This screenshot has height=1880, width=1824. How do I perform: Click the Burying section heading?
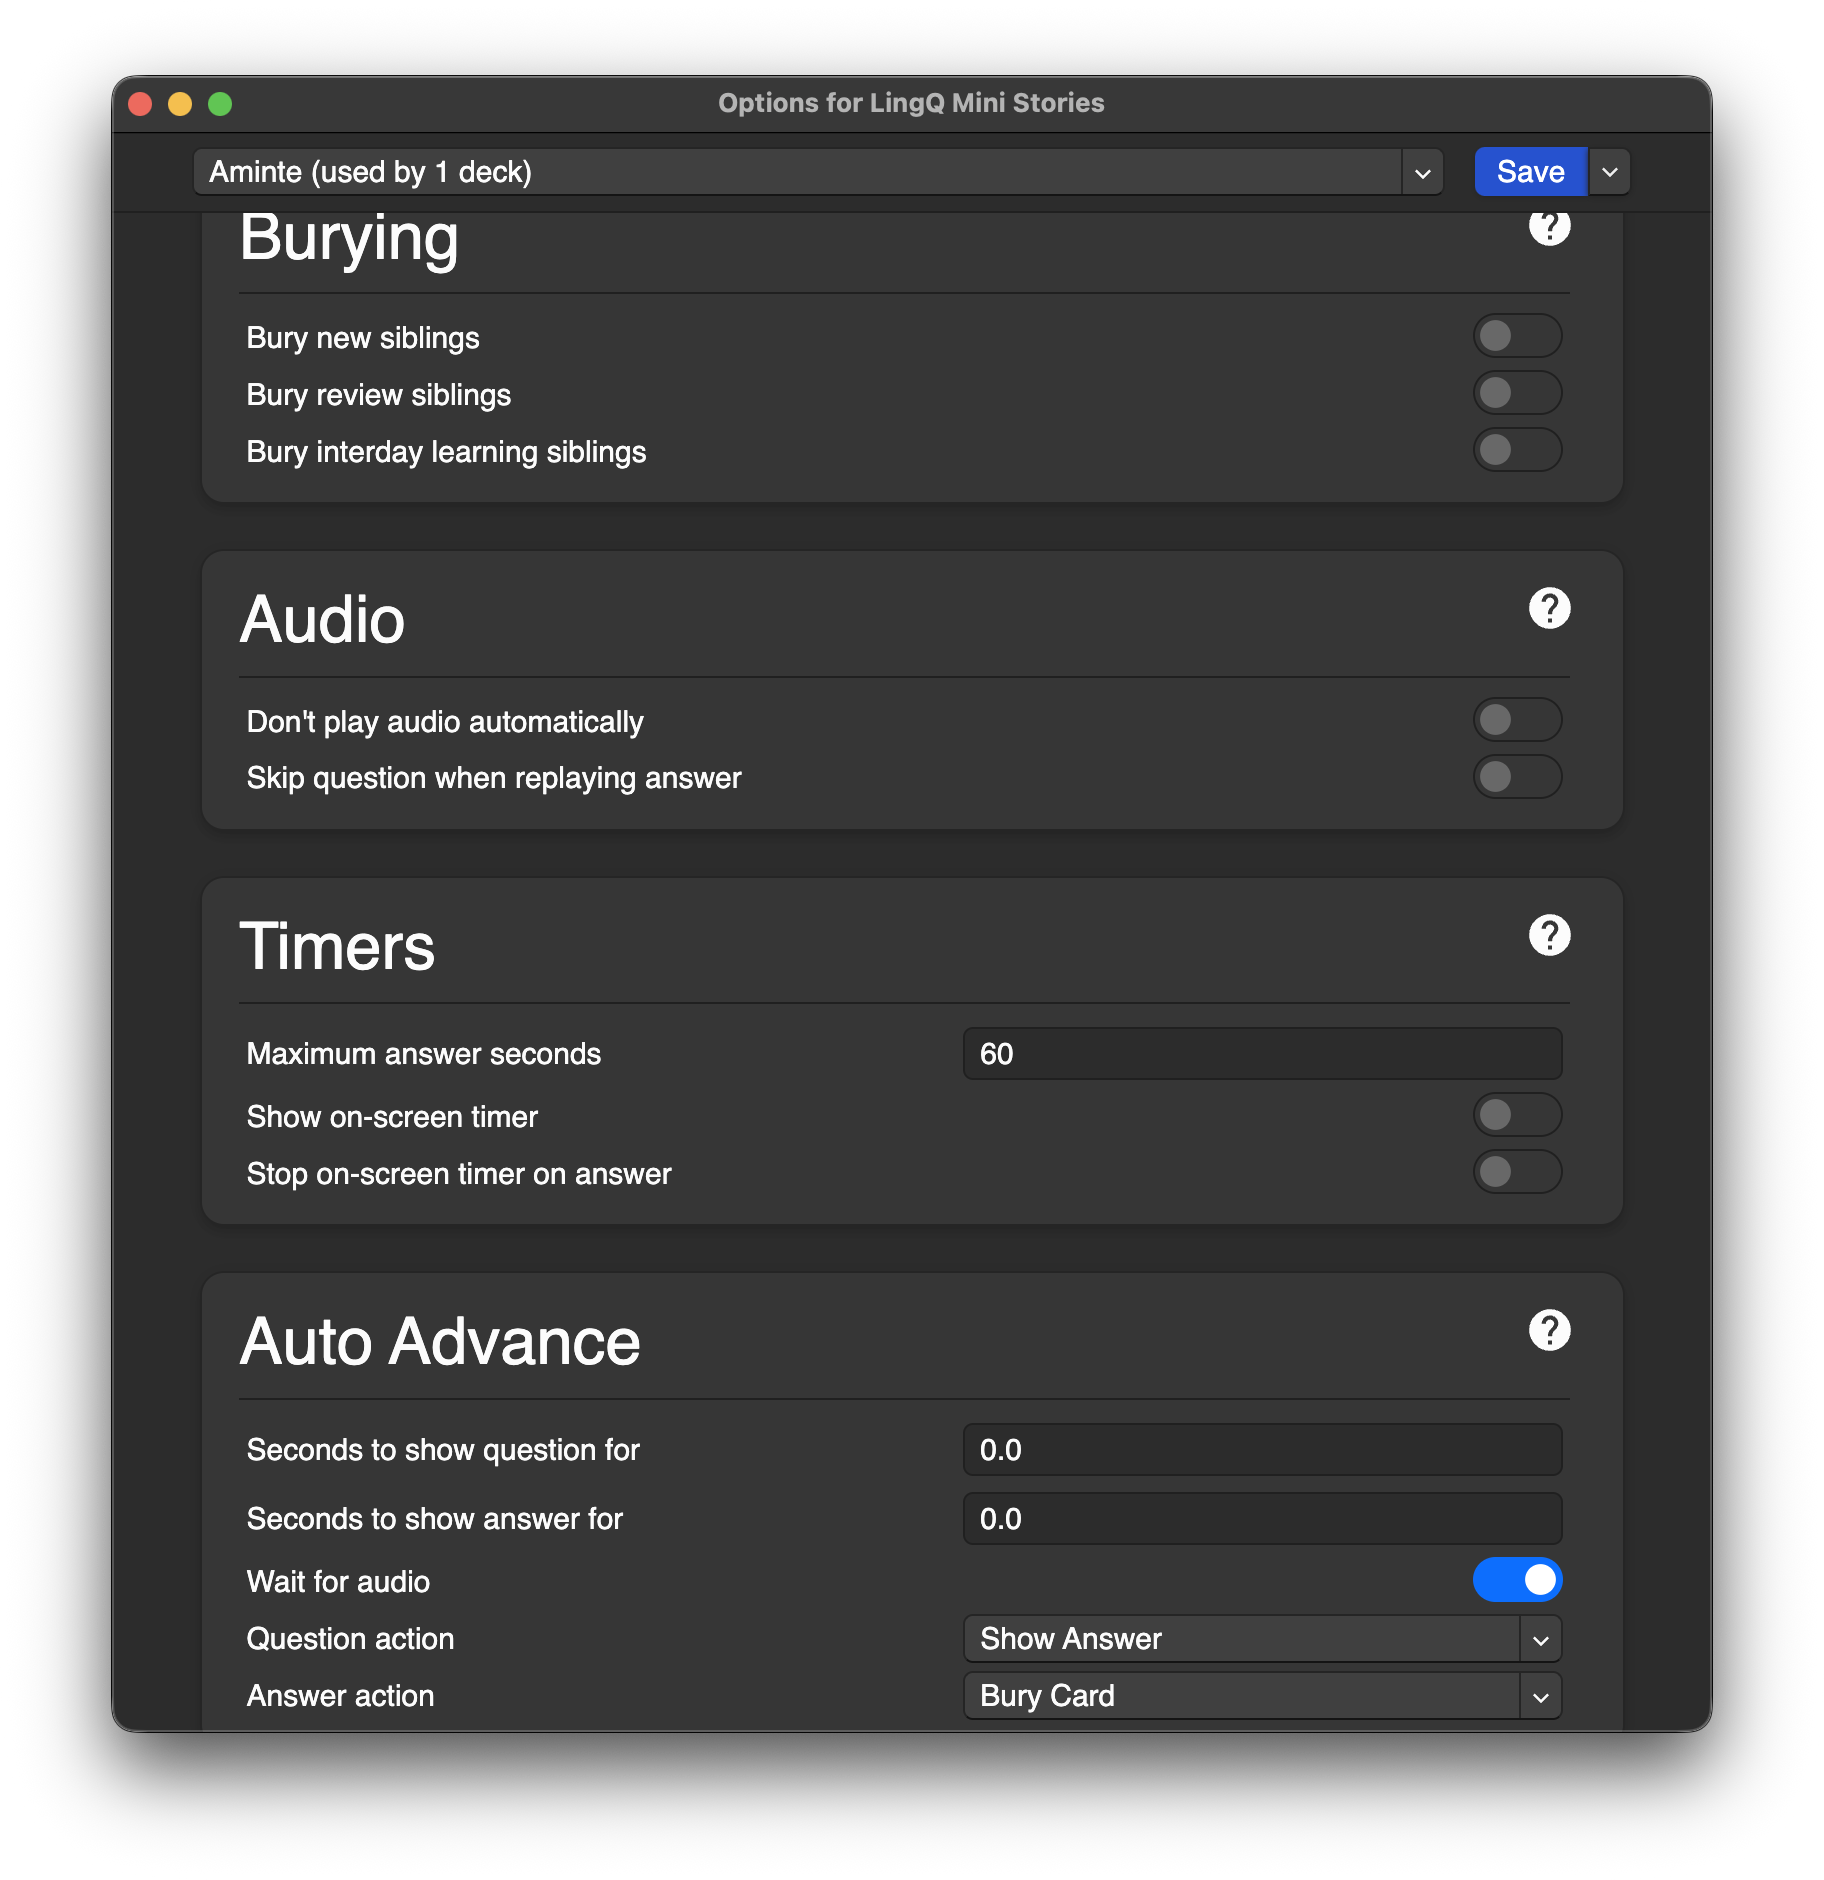[x=349, y=240]
